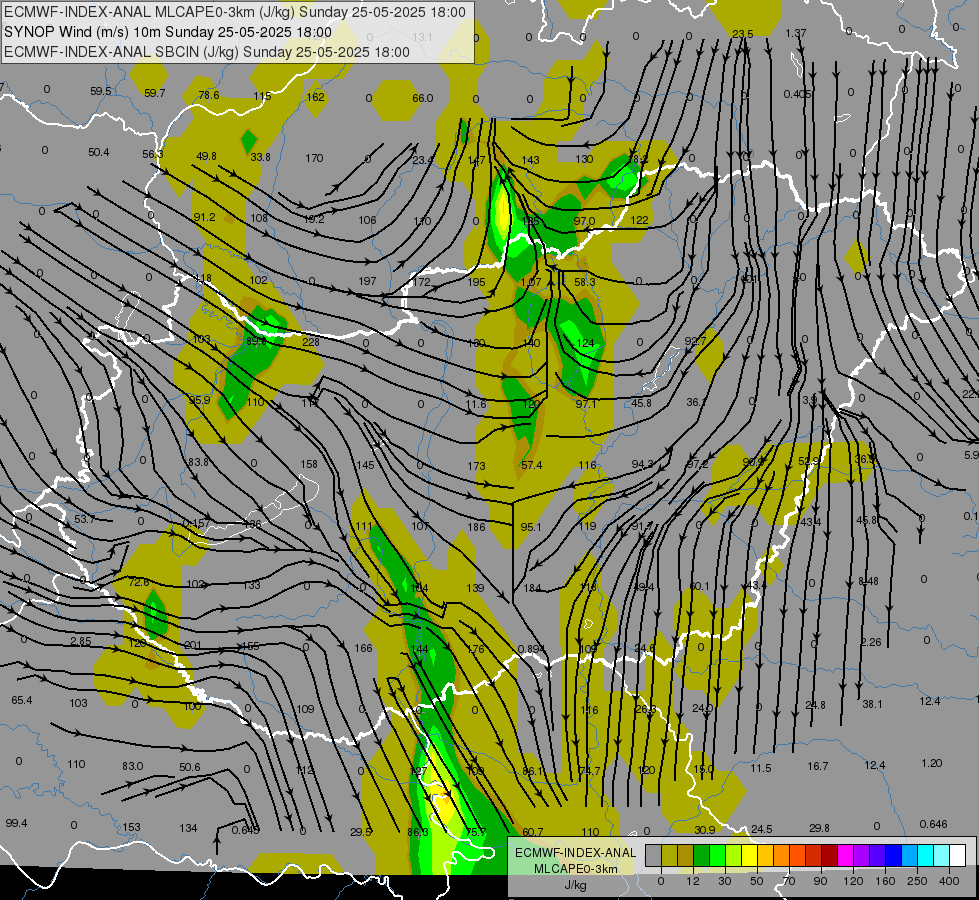Image resolution: width=979 pixels, height=900 pixels.
Task: Select the map value 50.4
Action: pos(99,152)
